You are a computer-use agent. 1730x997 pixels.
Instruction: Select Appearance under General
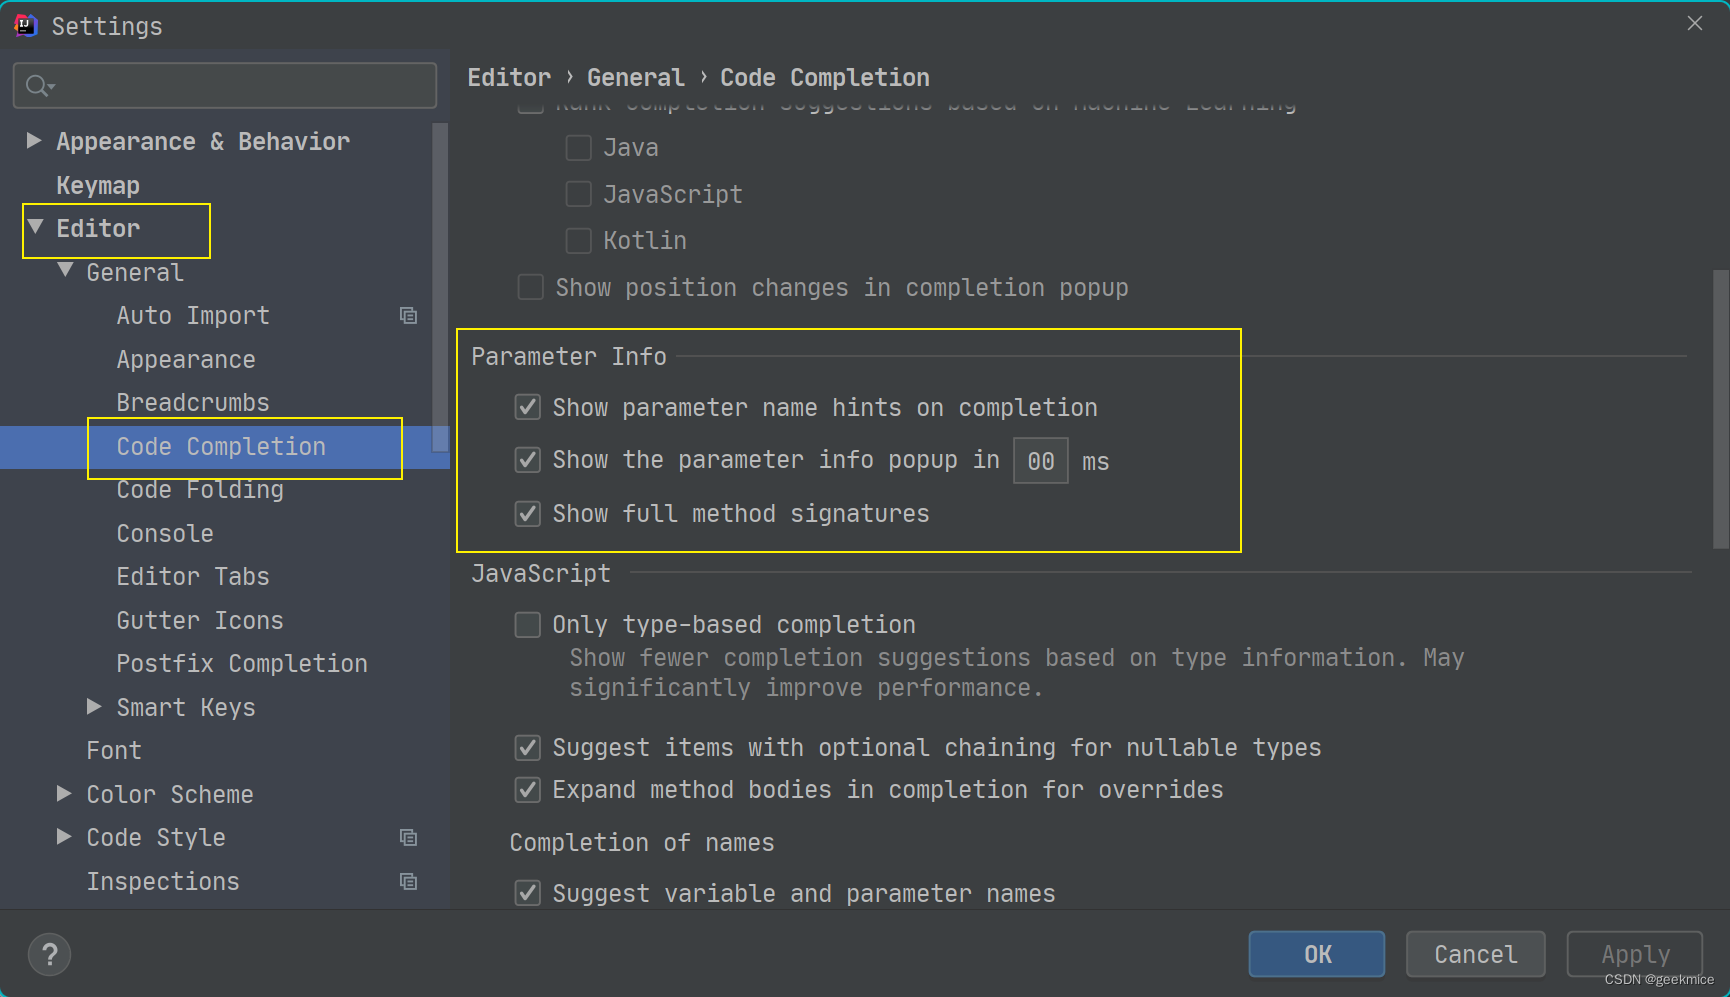click(186, 360)
